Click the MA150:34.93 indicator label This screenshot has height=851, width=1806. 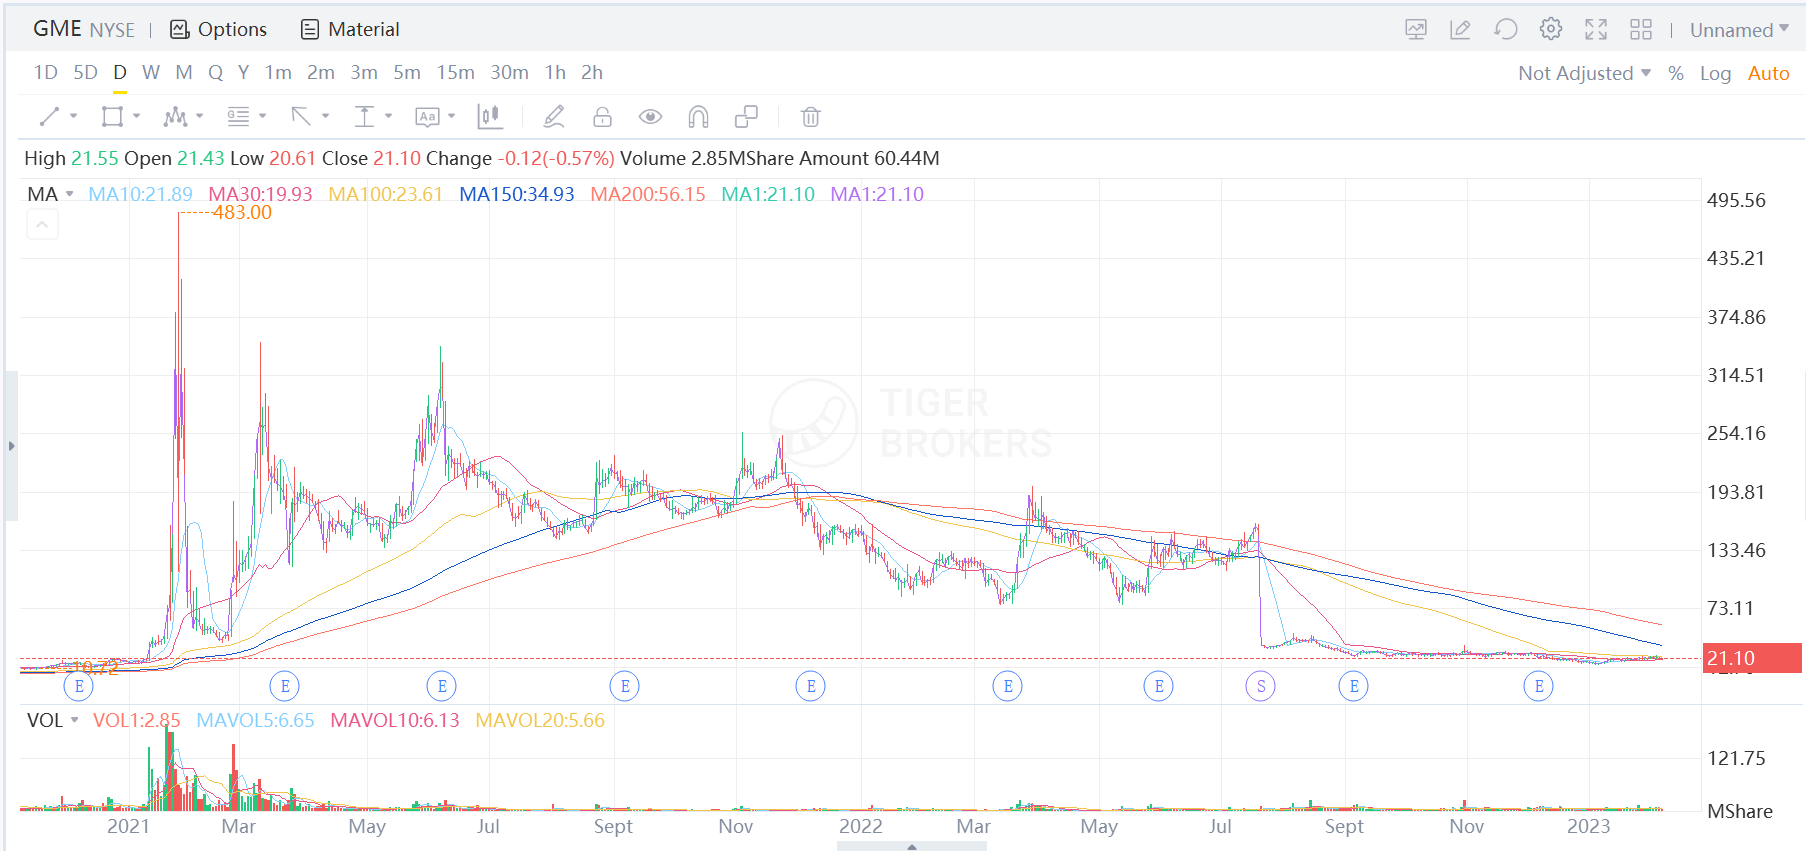click(x=517, y=194)
